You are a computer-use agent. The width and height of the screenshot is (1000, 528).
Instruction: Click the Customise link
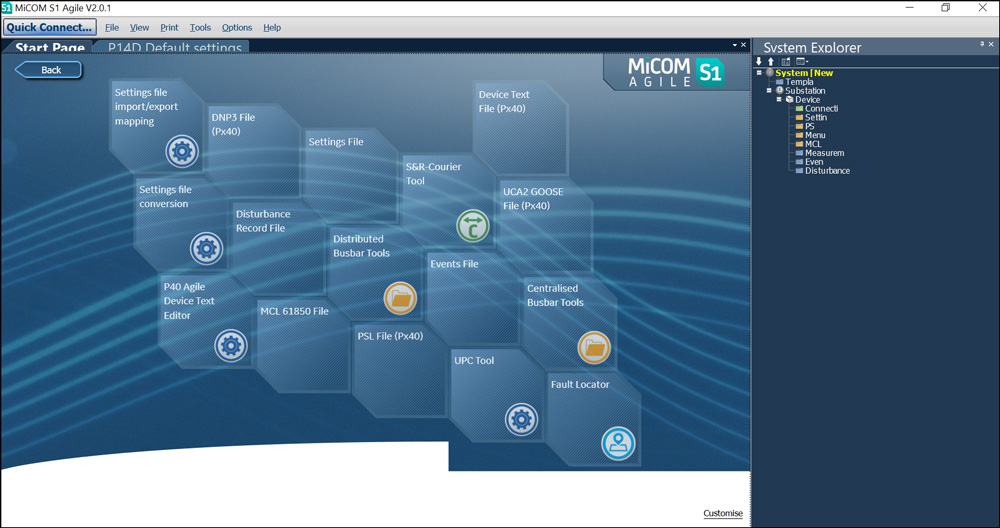pyautogui.click(x=723, y=513)
